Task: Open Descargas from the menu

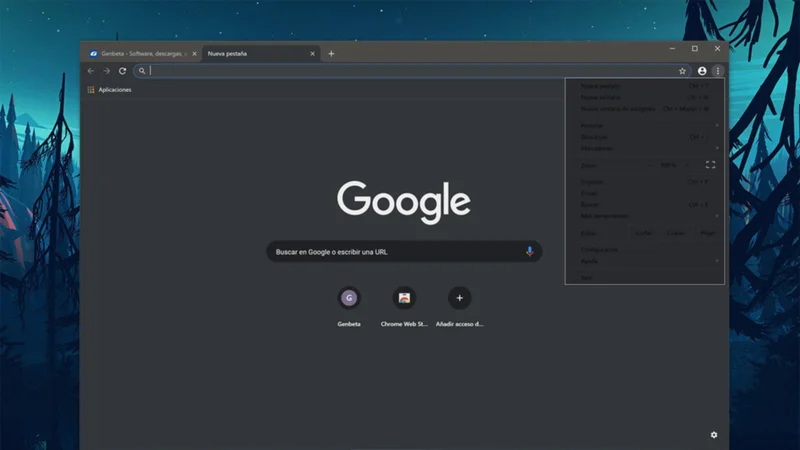Action: coord(644,137)
